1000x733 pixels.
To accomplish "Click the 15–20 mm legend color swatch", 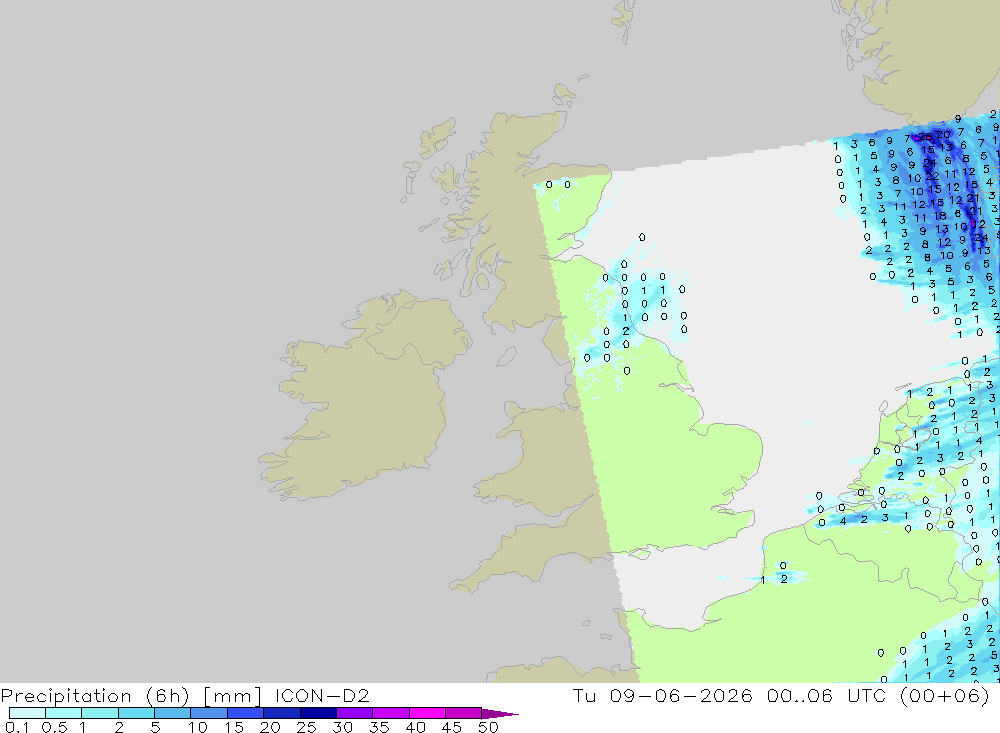I will [x=245, y=713].
